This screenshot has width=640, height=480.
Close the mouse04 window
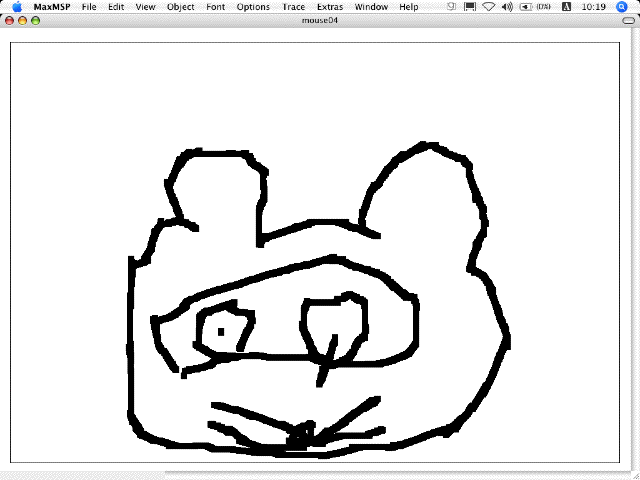pos(9,21)
